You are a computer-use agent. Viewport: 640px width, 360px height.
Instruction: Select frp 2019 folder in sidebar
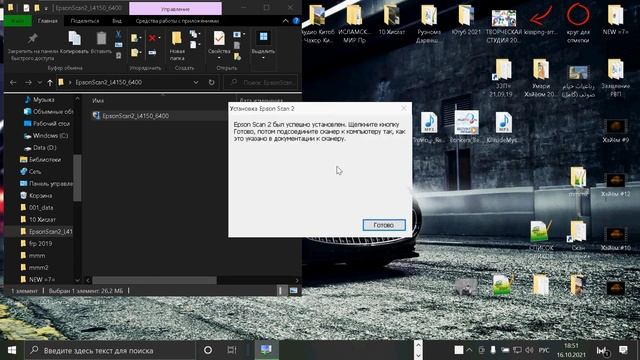40,244
